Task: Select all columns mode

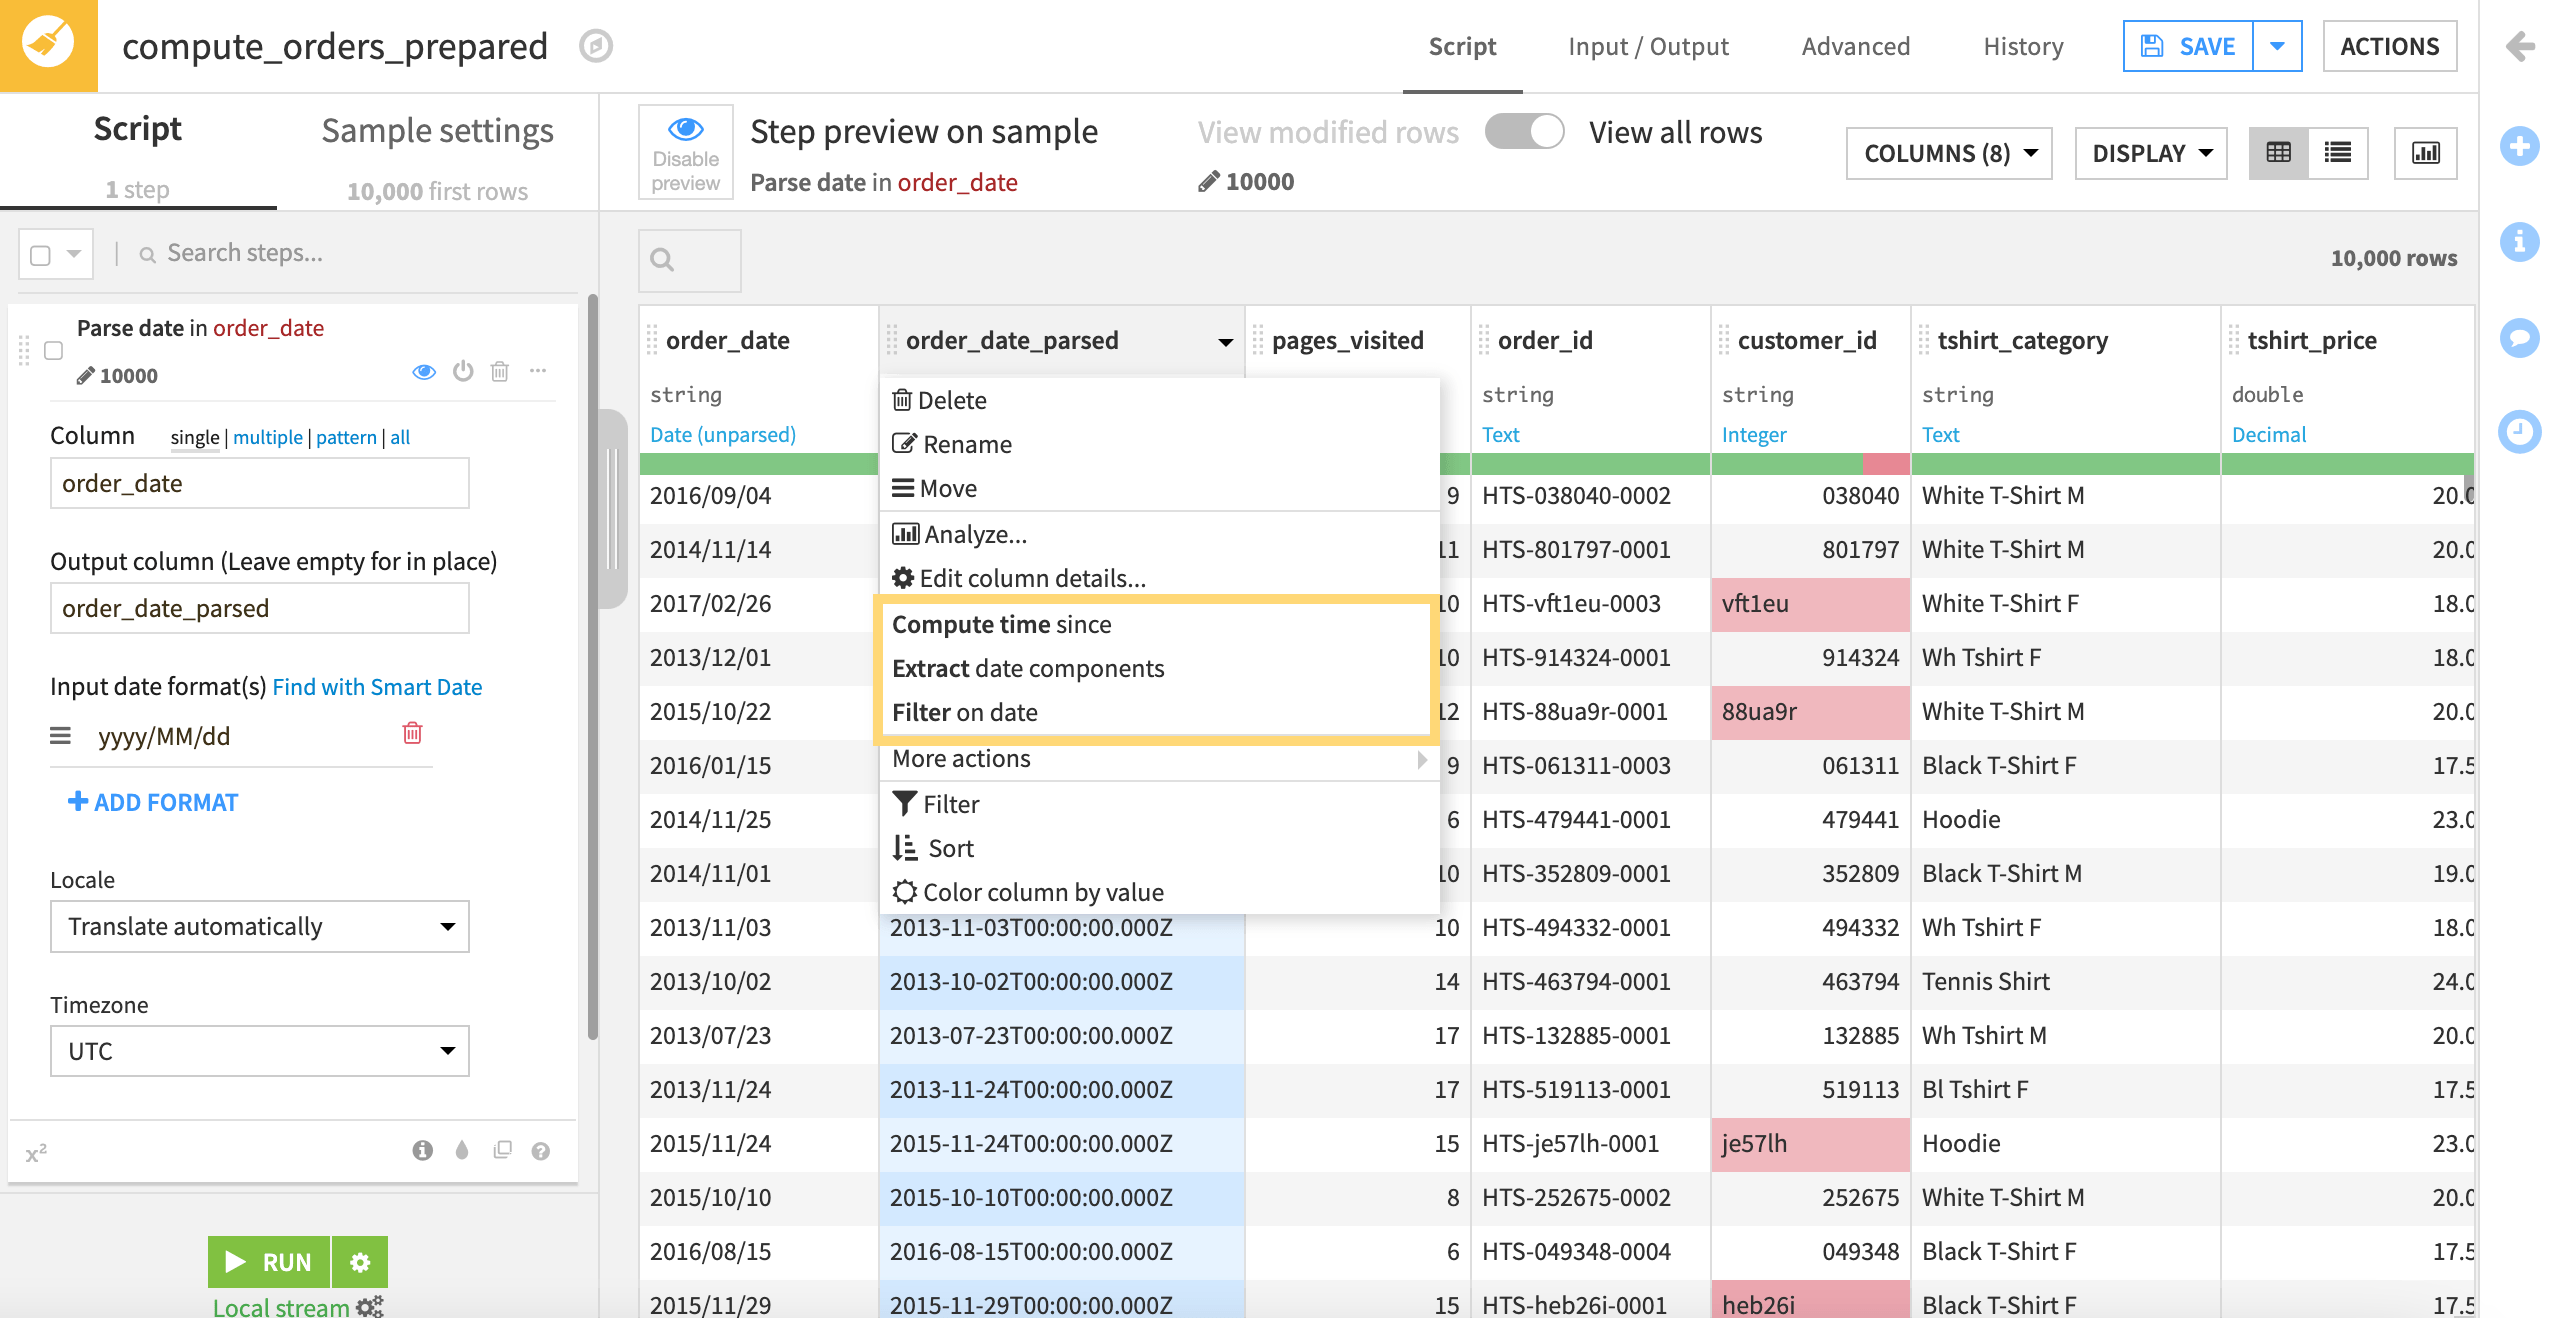Action: (x=400, y=437)
